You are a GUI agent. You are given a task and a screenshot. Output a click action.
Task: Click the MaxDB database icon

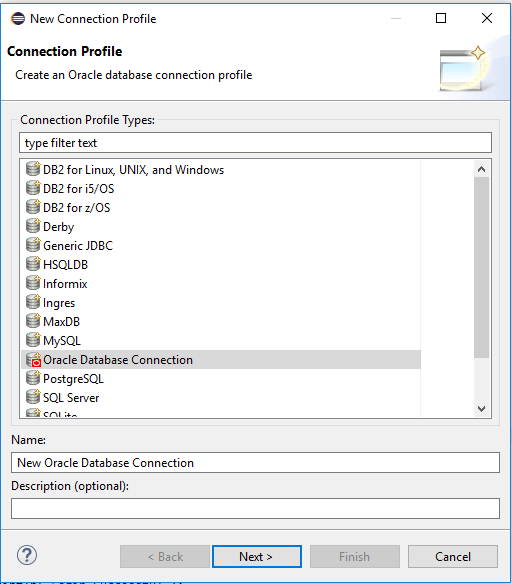33,321
